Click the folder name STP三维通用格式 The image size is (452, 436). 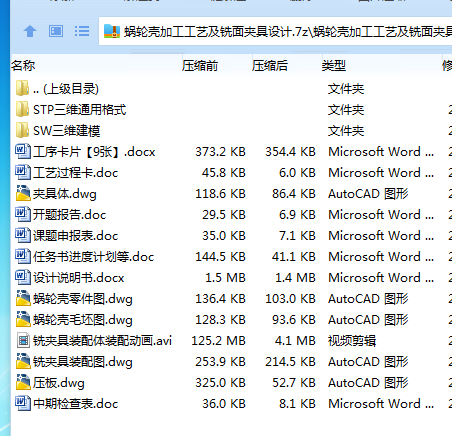pyautogui.click(x=80, y=110)
